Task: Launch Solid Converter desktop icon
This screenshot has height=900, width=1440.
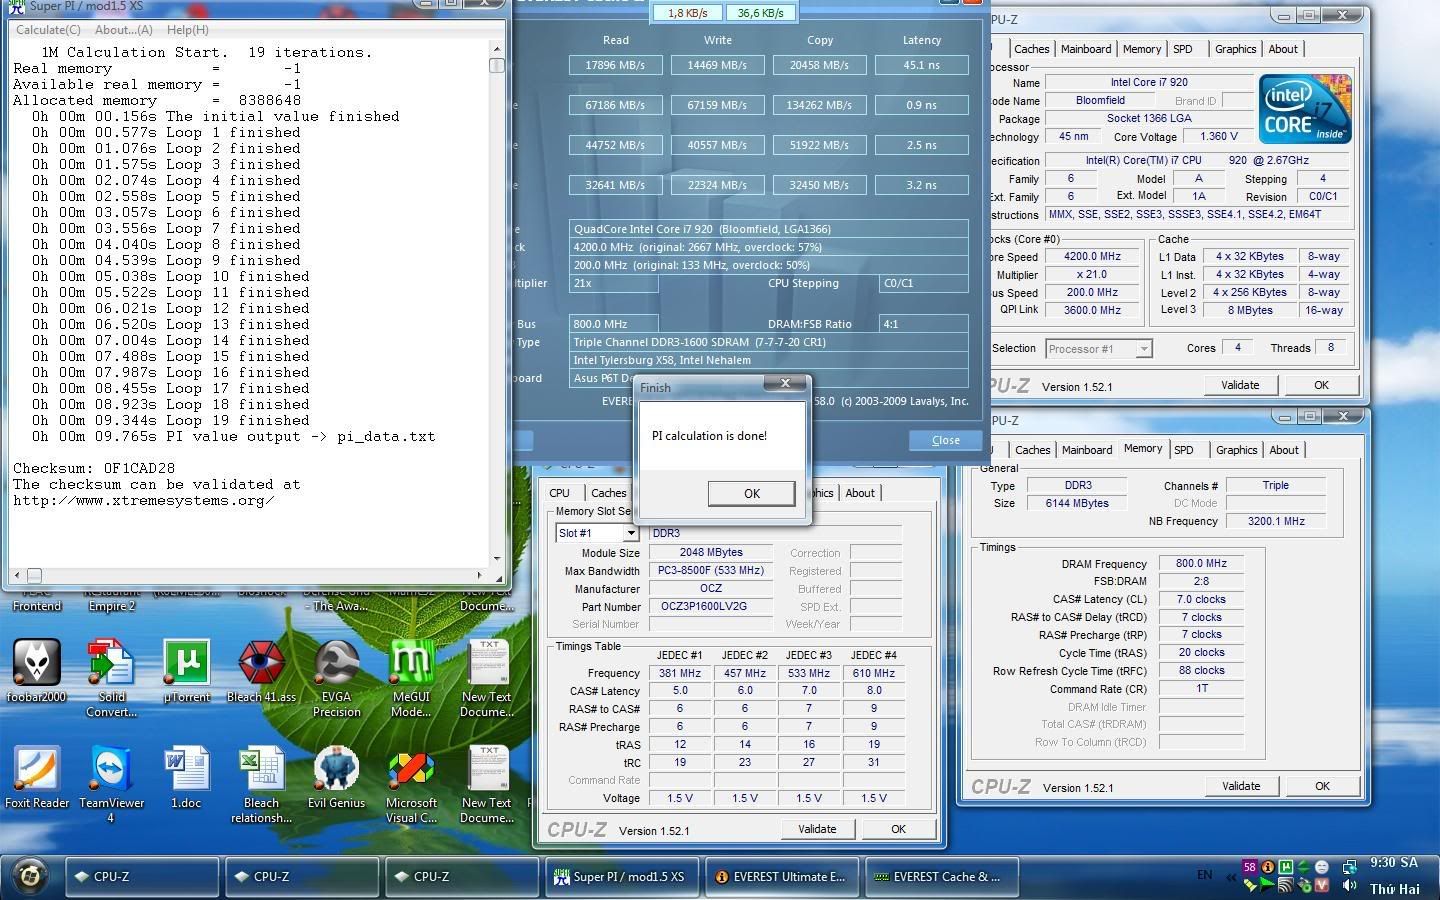Action: 111,679
